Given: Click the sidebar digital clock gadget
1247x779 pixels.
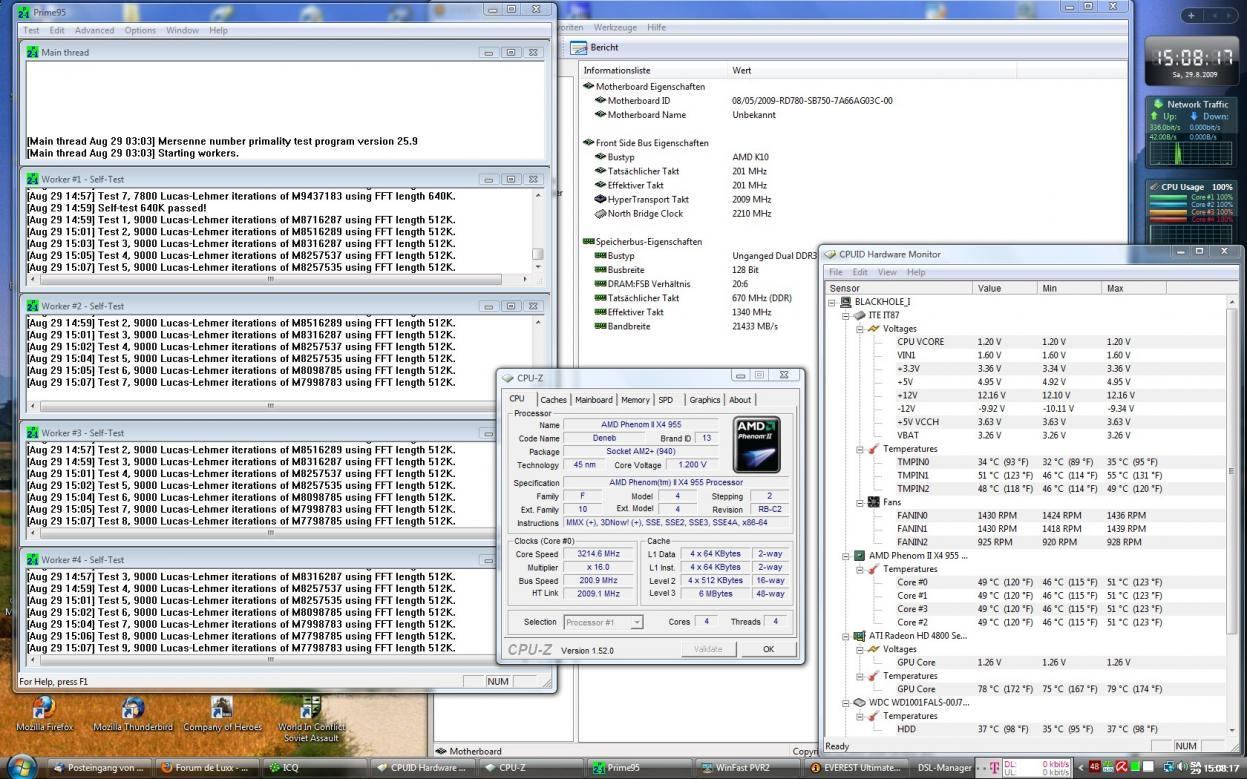Looking at the screenshot, I should point(1190,61).
